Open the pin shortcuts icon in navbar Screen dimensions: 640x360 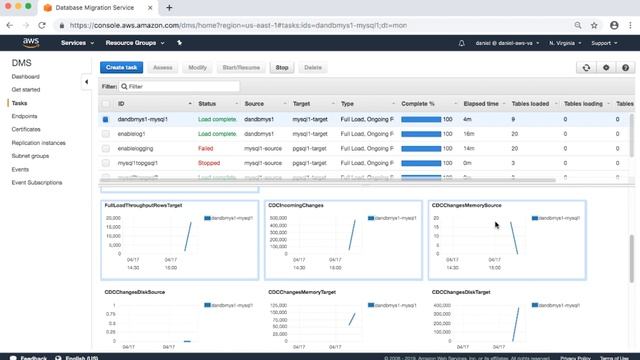pyautogui.click(x=179, y=43)
